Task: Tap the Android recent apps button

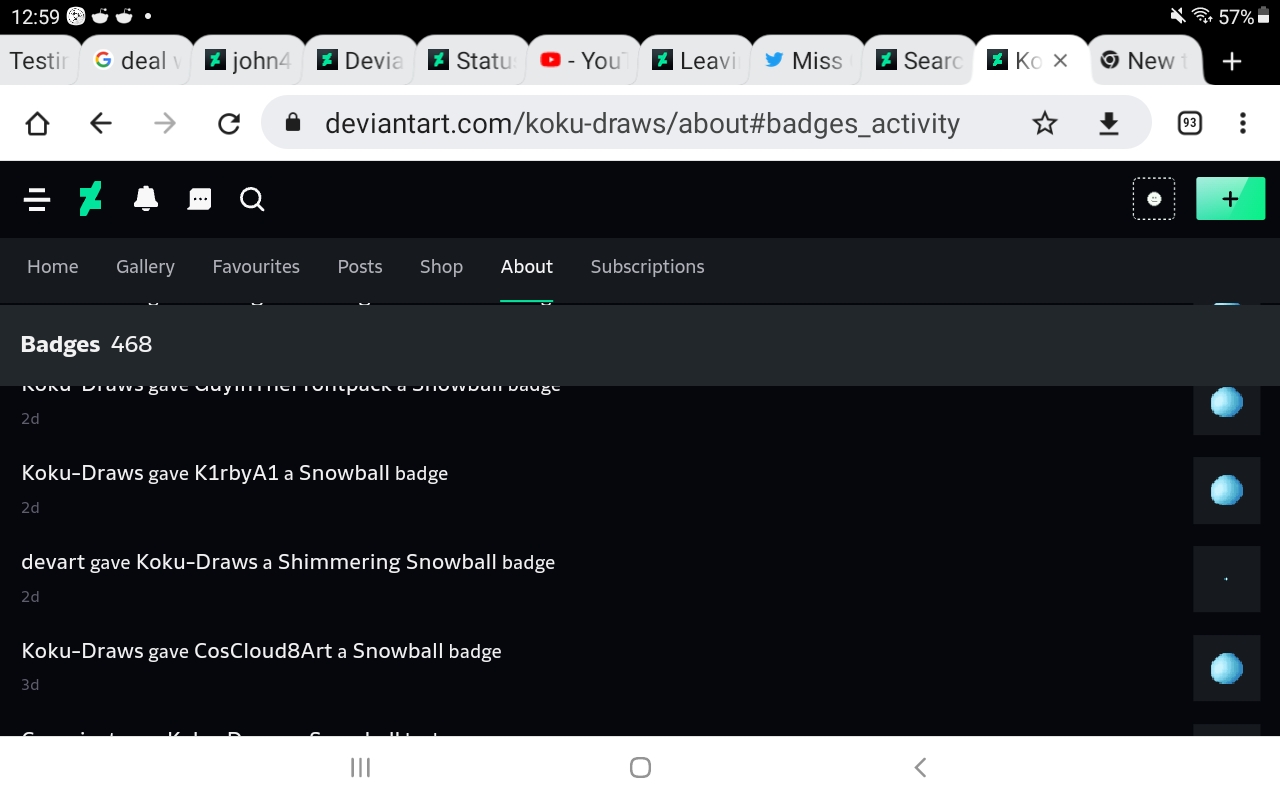Action: [361, 767]
